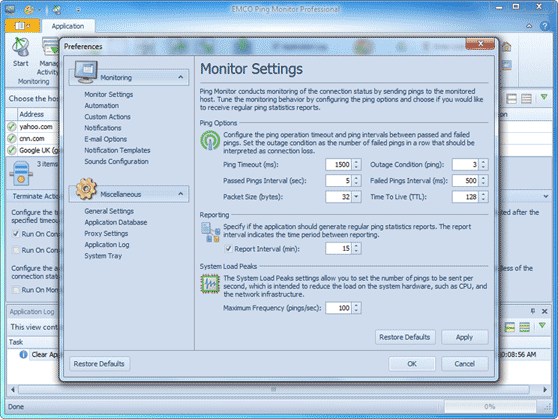The height and width of the screenshot is (419, 558).
Task: Select Sounds Configuration in sidebar
Action: 116,161
